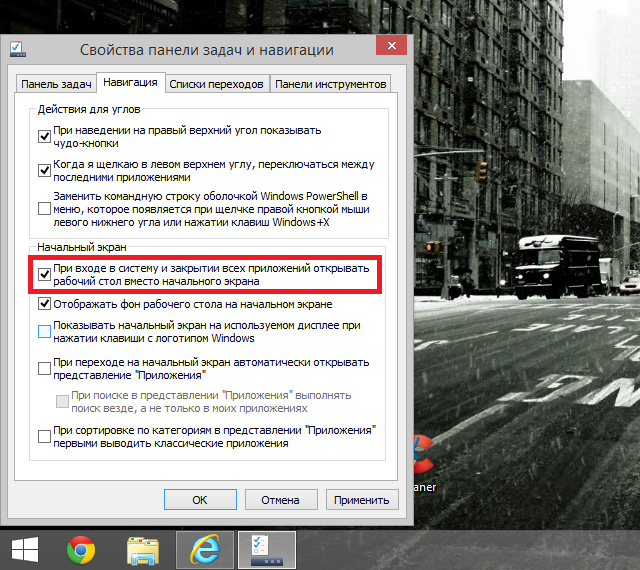The width and height of the screenshot is (640, 570).
Task: Enable showing Start screen on the display in use
Action: click(44, 331)
